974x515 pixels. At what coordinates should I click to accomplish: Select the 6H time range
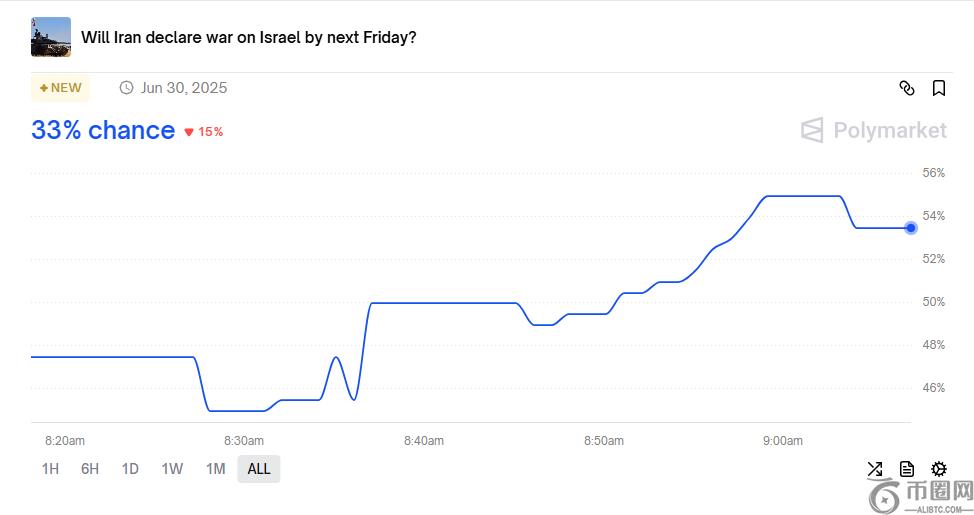tap(90, 469)
